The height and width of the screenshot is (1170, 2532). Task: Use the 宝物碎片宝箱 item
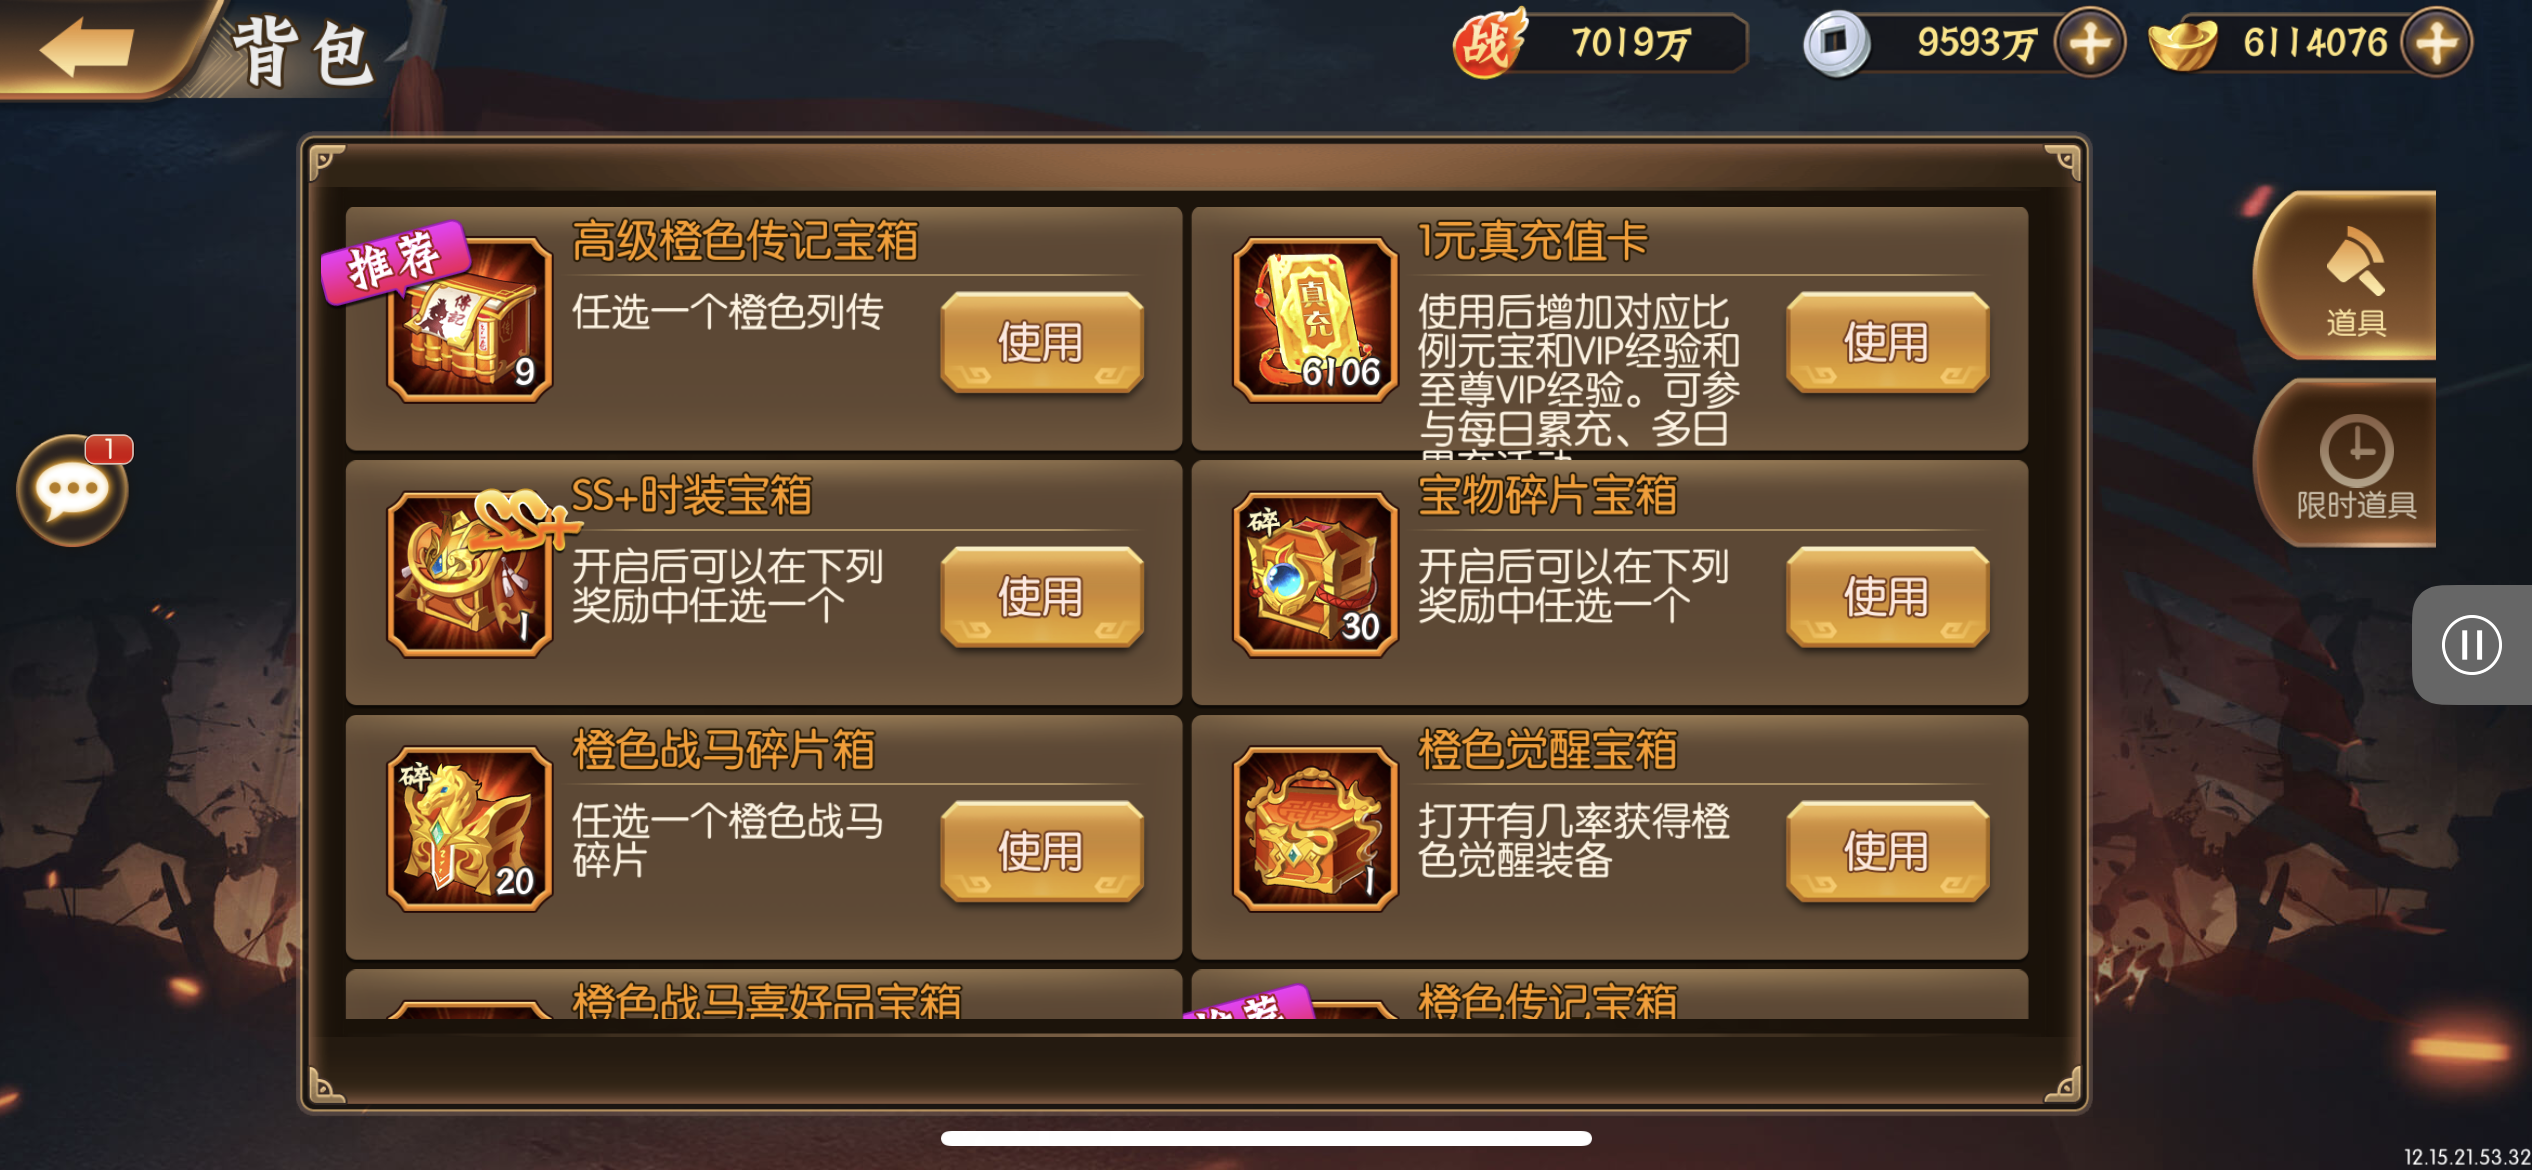tap(1887, 597)
